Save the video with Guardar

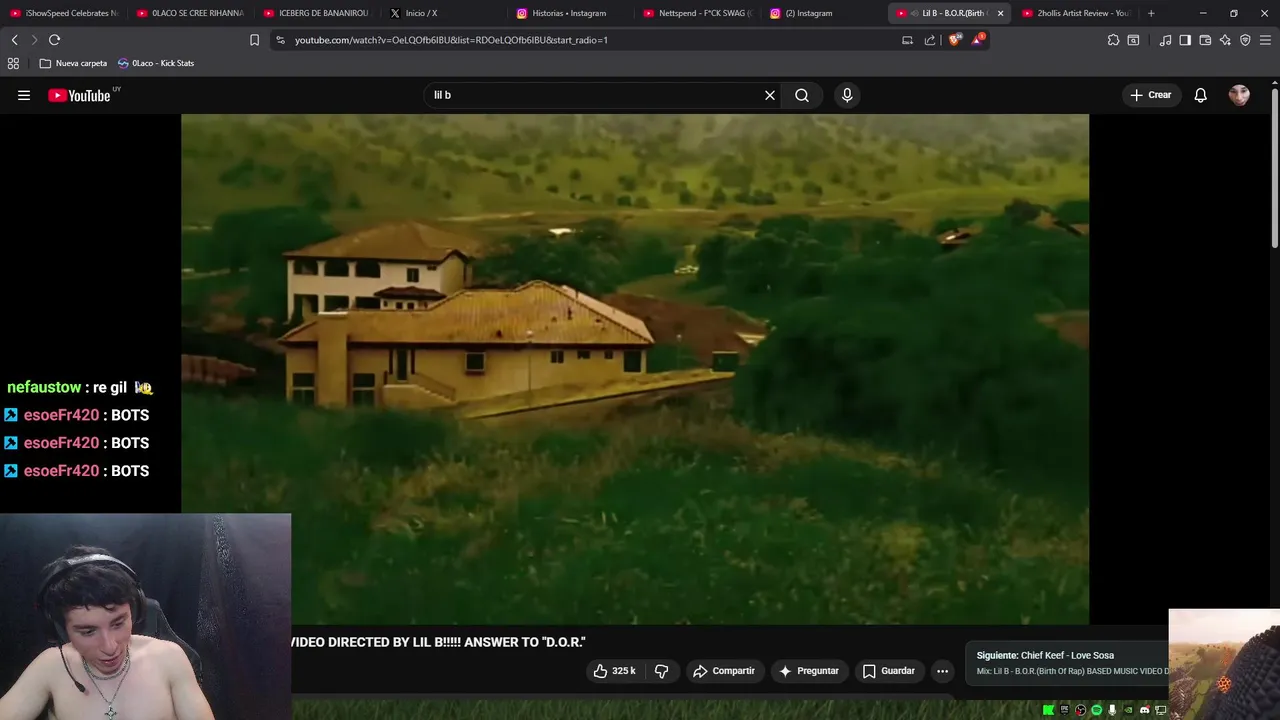(x=889, y=671)
